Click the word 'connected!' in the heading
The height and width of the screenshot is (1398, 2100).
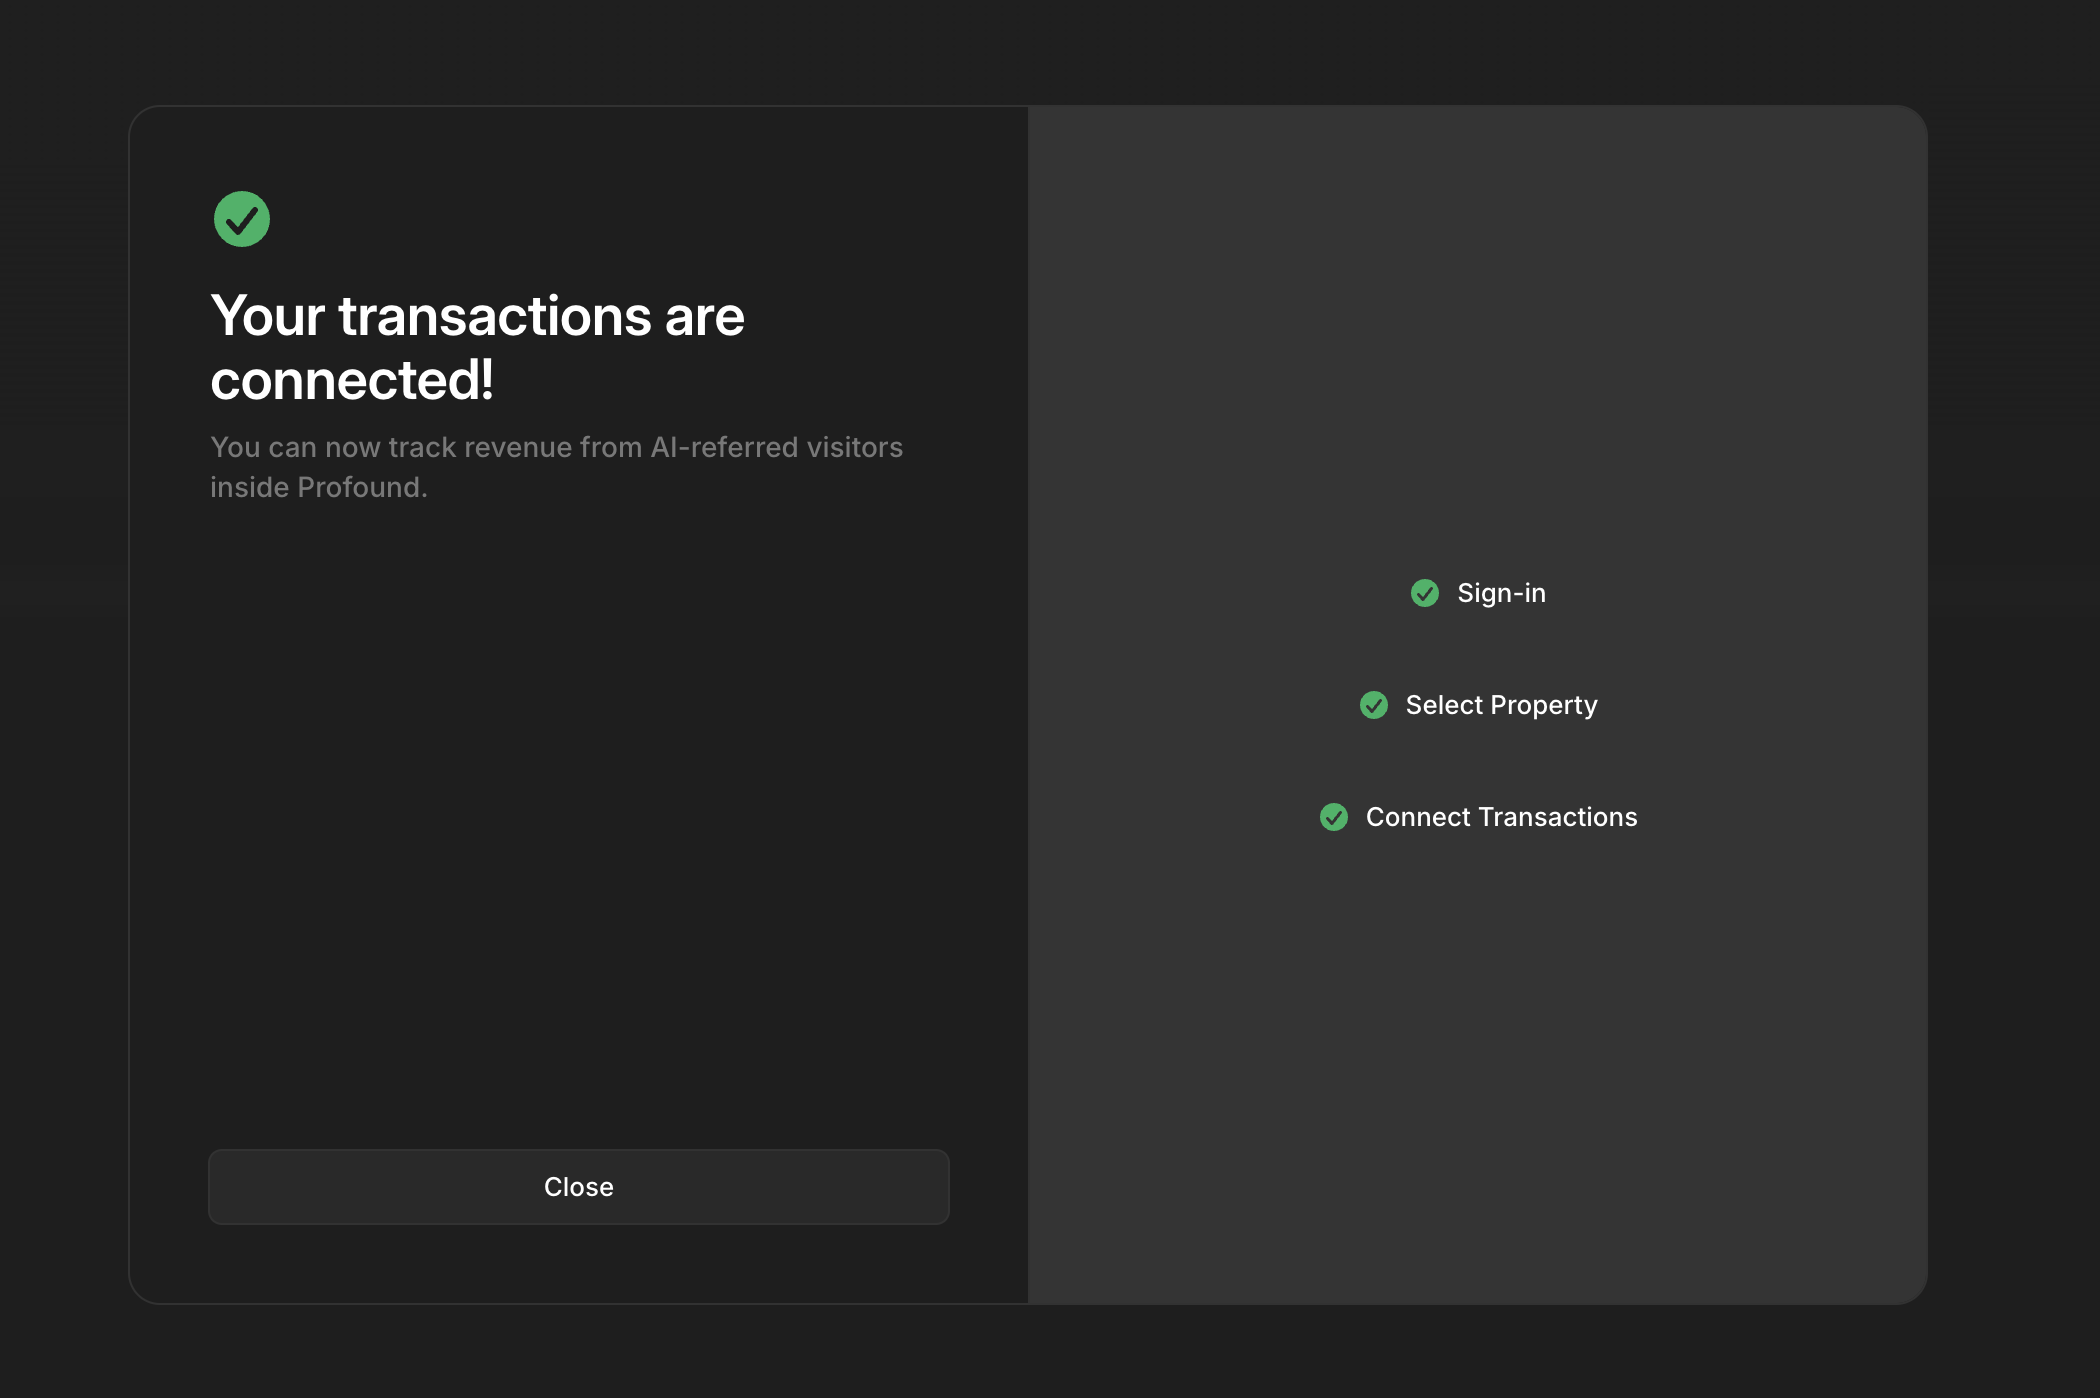point(352,380)
